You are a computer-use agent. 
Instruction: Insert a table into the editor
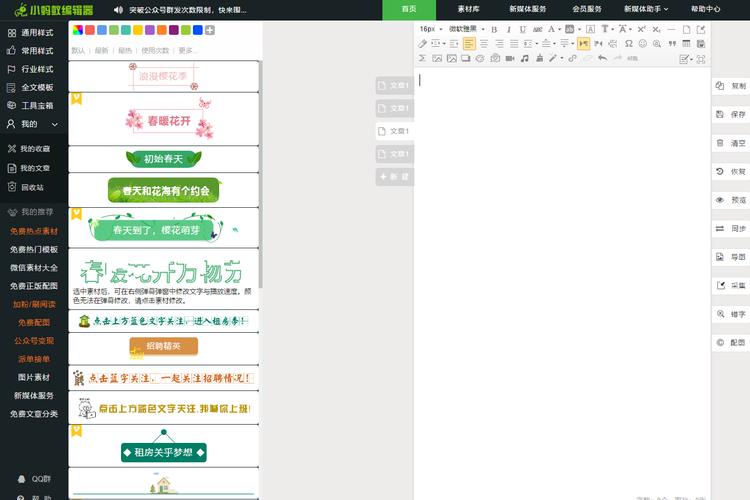(x=686, y=44)
